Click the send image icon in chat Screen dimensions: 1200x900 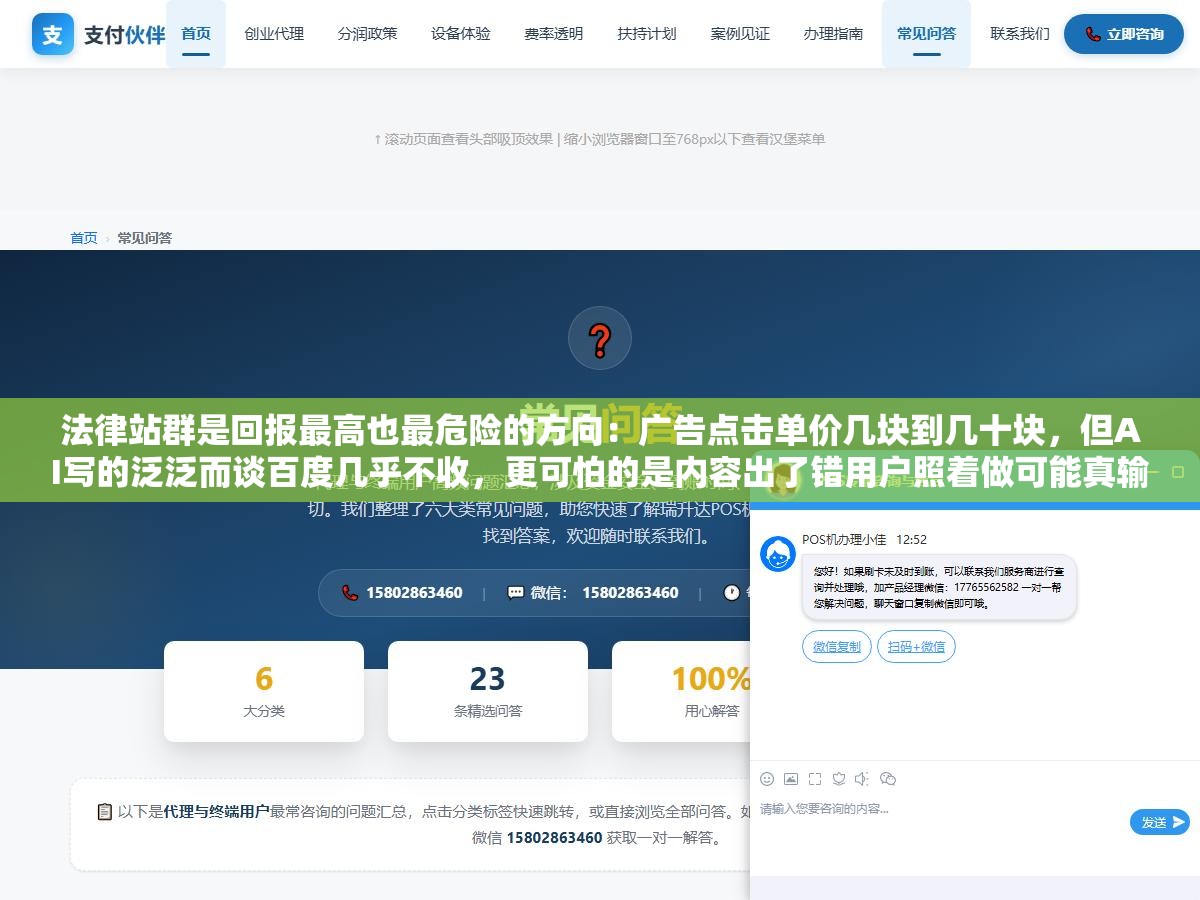click(791, 779)
